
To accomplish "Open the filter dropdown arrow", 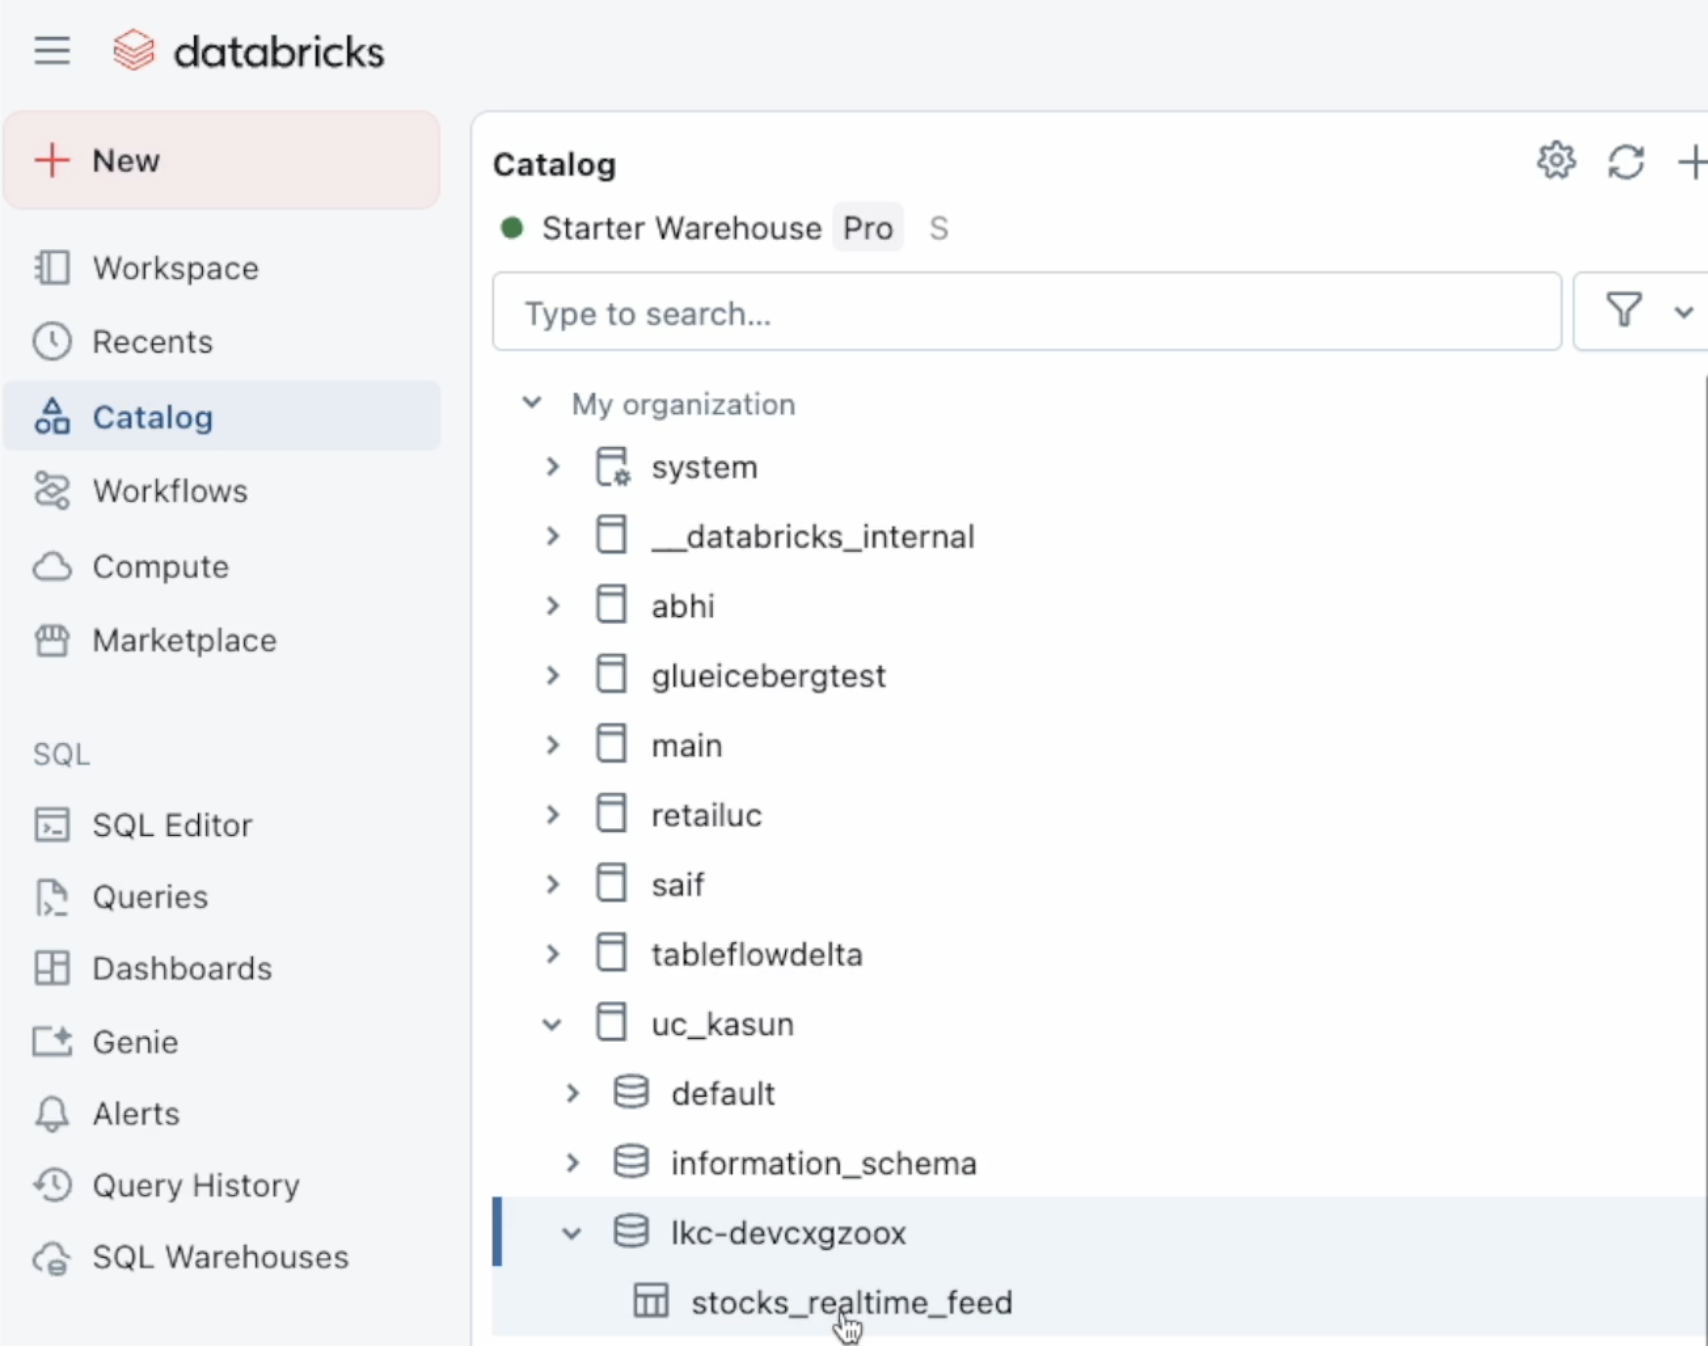I will click(x=1684, y=312).
